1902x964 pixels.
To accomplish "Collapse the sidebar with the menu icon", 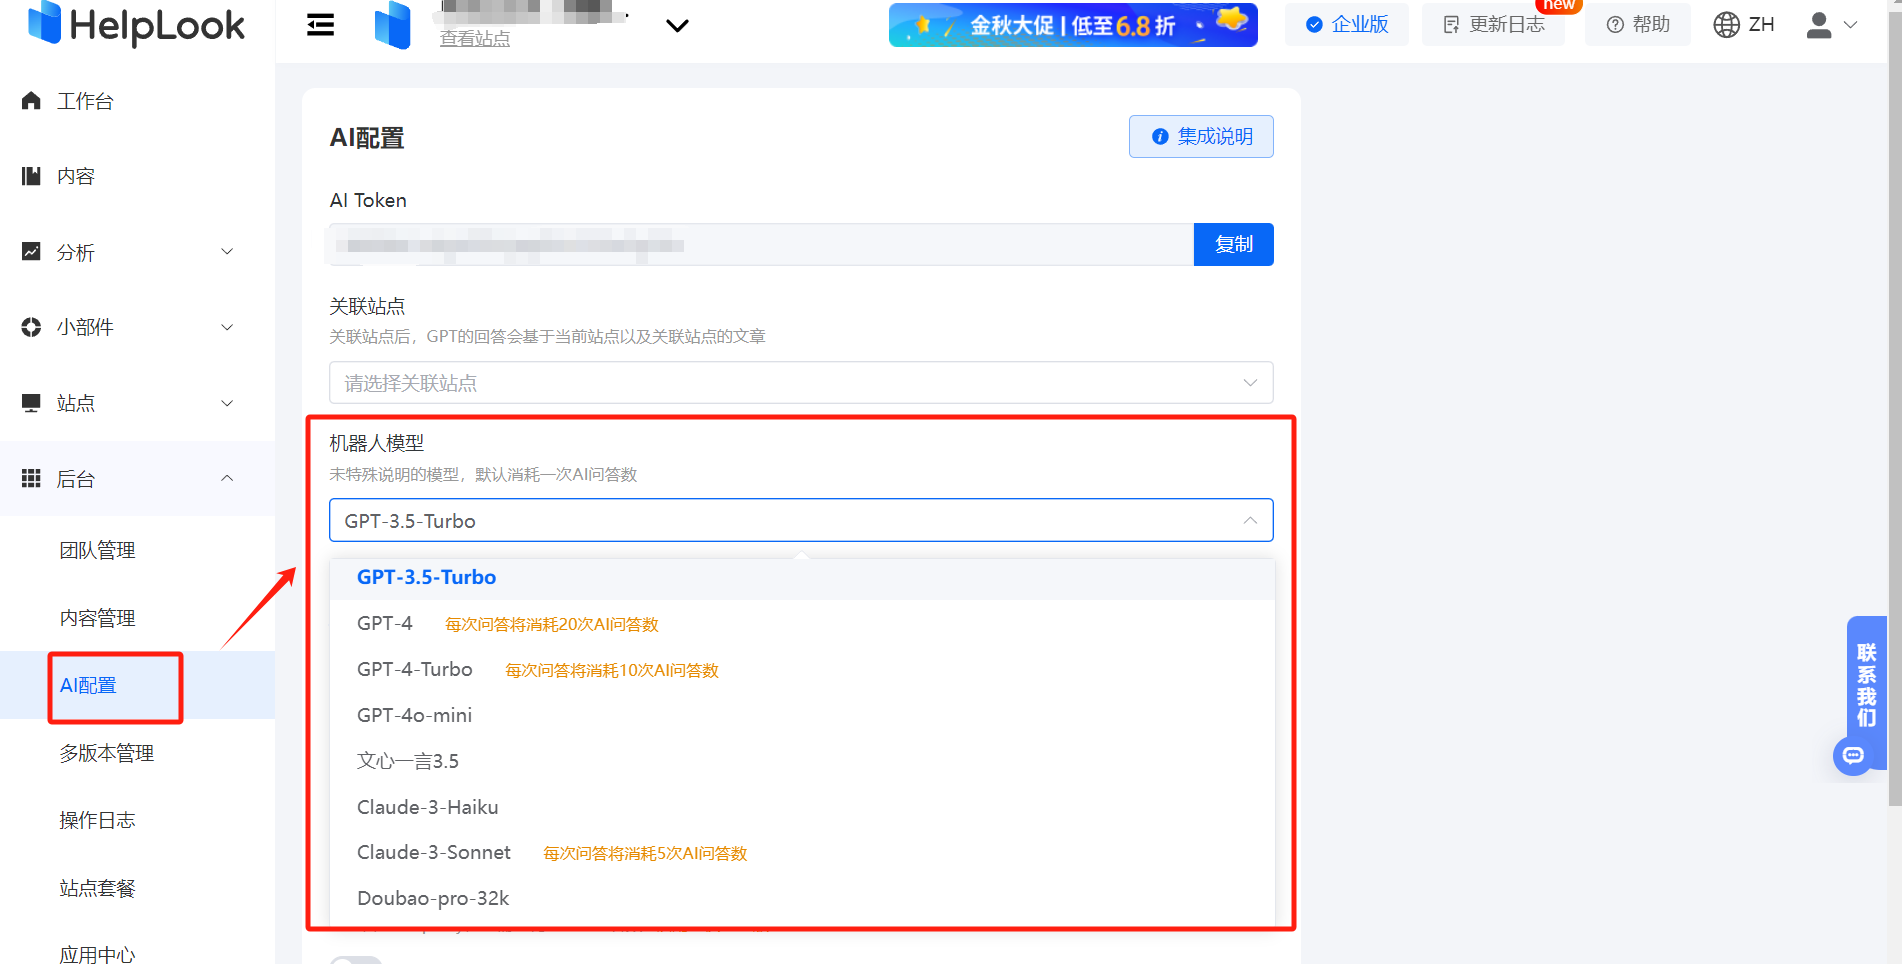I will click(320, 25).
